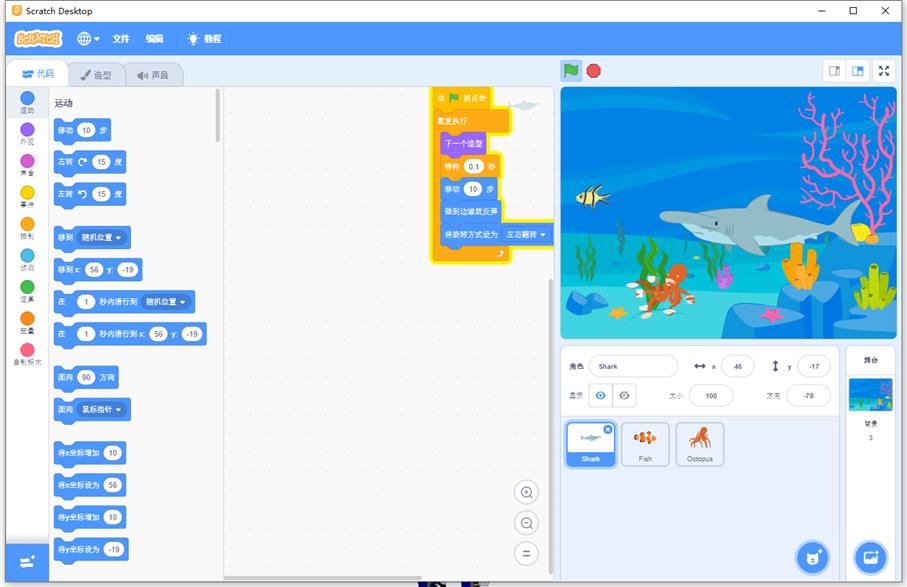The height and width of the screenshot is (587, 907).
Task: Open the 文件 menu
Action: pos(121,39)
